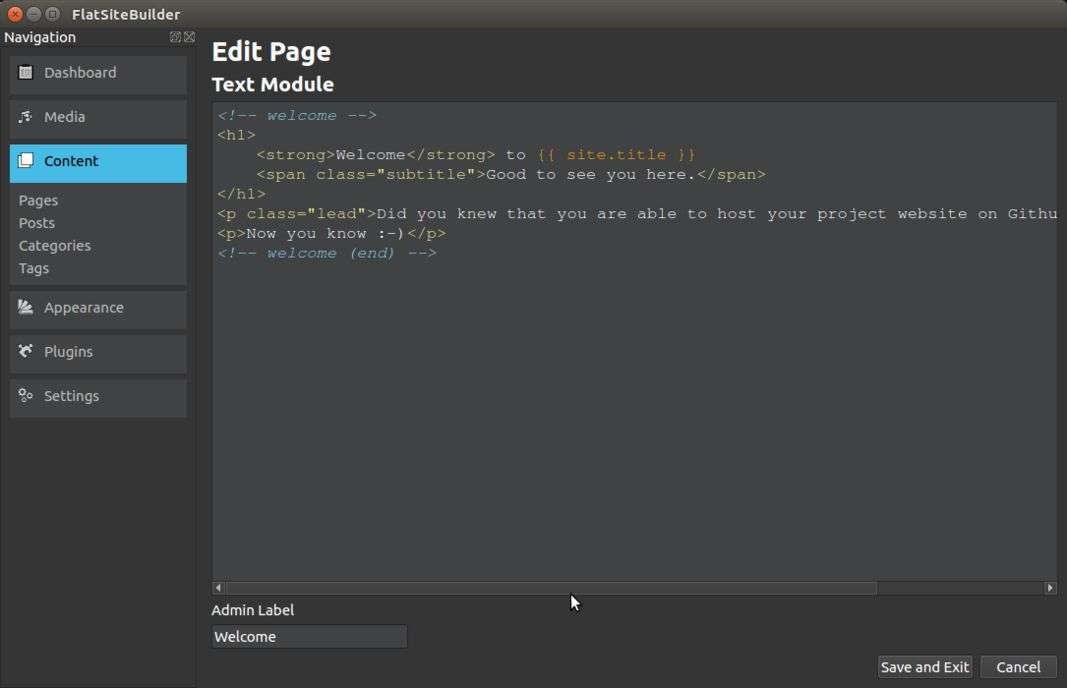Viewport: 1067px width, 688px height.
Task: Click inside the HTML code editor area
Action: (634, 400)
